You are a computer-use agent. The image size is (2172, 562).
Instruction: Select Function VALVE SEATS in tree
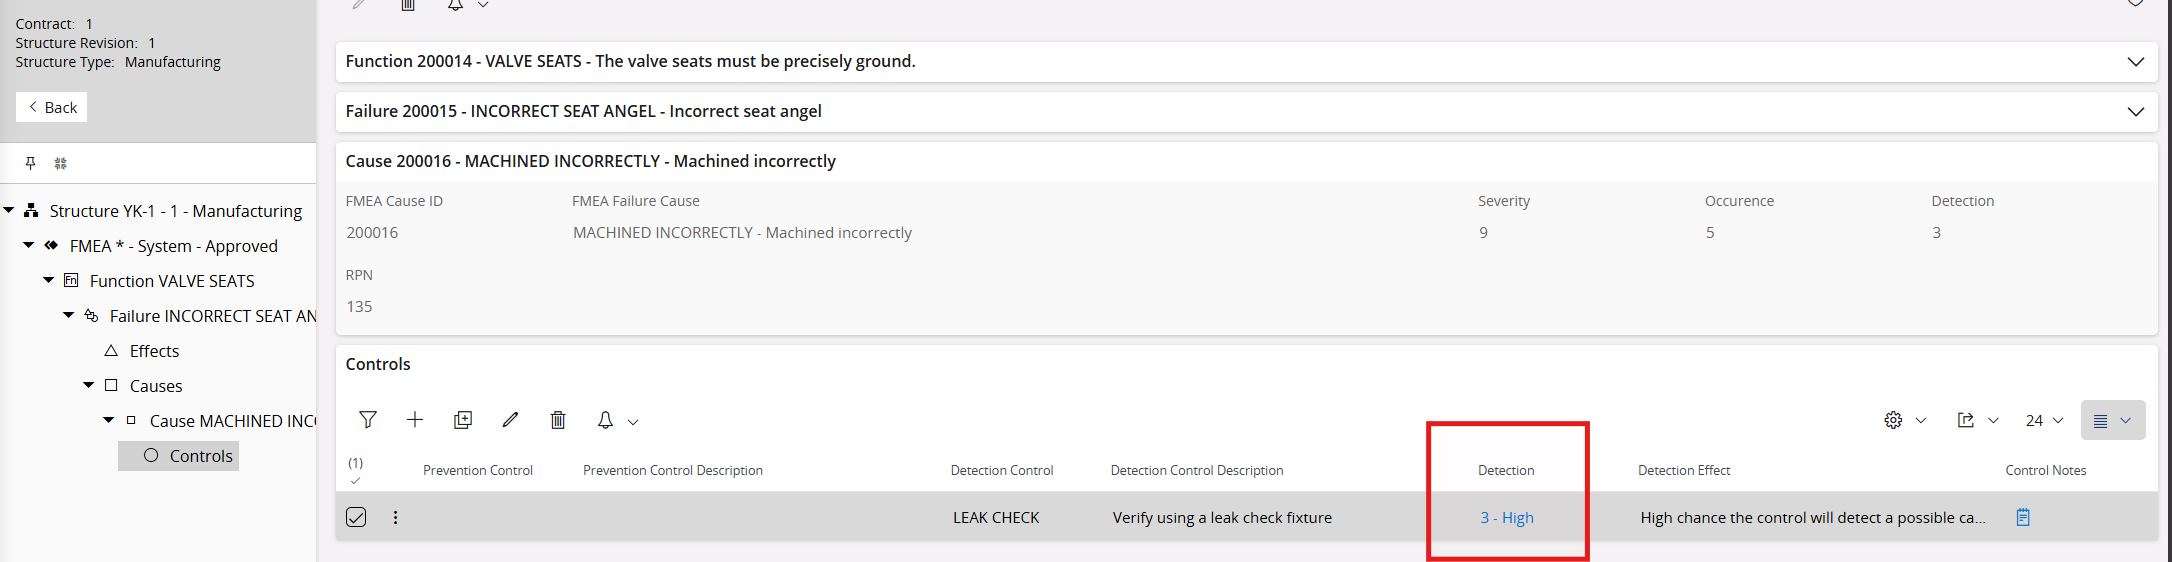pos(172,281)
